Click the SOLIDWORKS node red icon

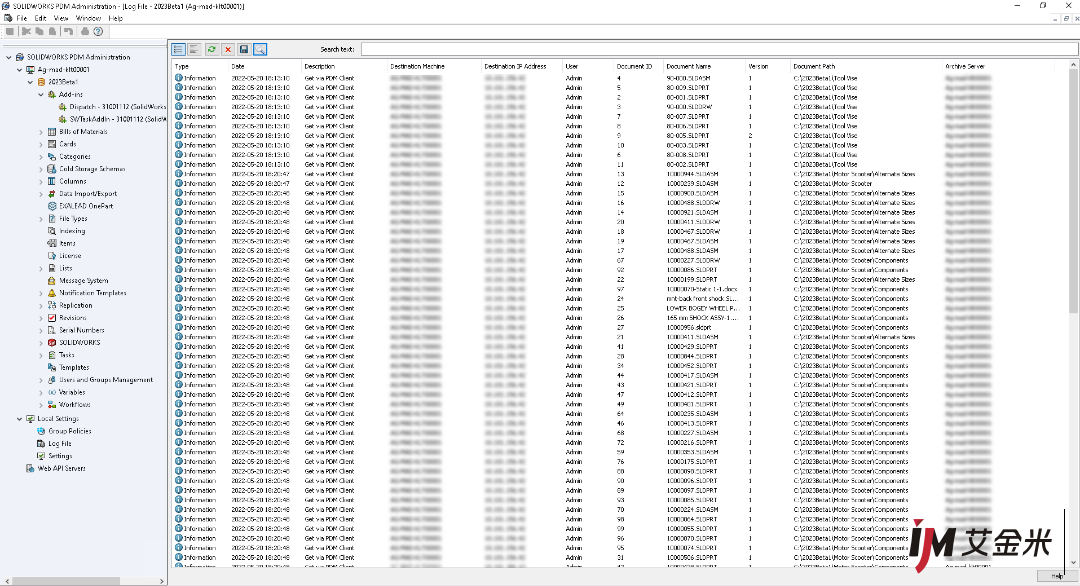tap(52, 342)
